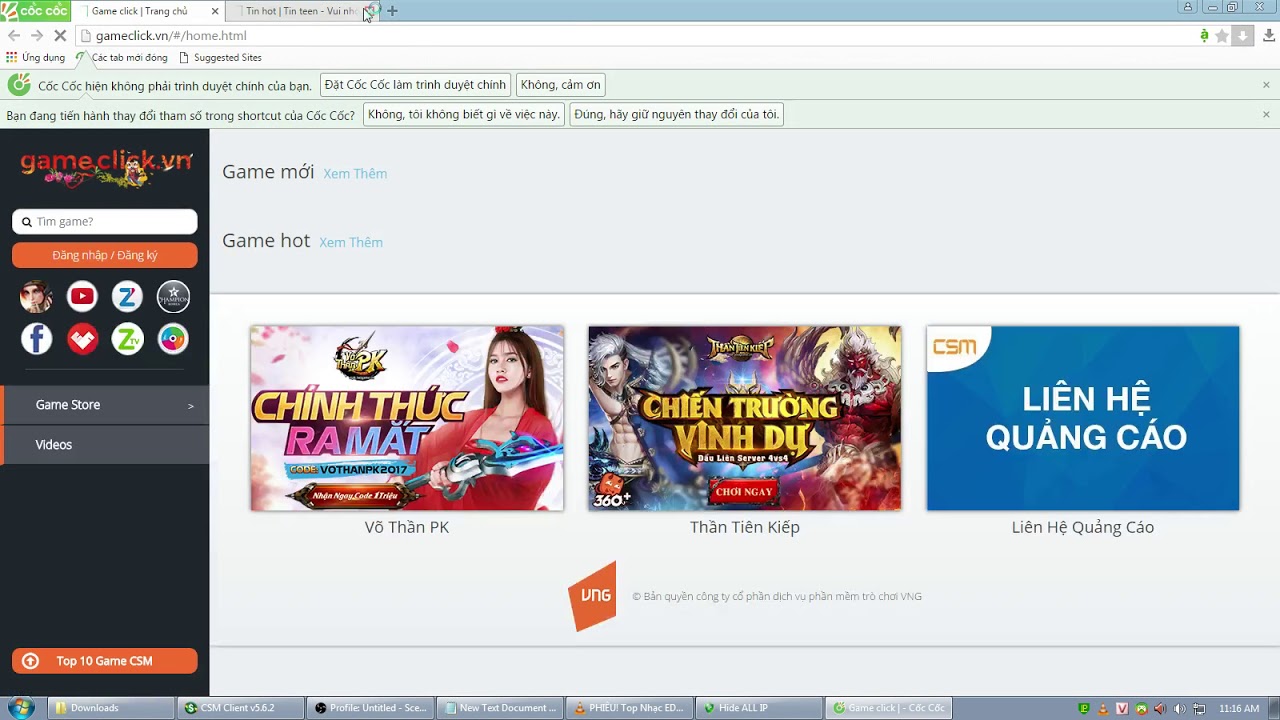This screenshot has height=720, width=1280.
Task: Switch to CSM Client v5.6.2 taskbar item
Action: [240, 708]
